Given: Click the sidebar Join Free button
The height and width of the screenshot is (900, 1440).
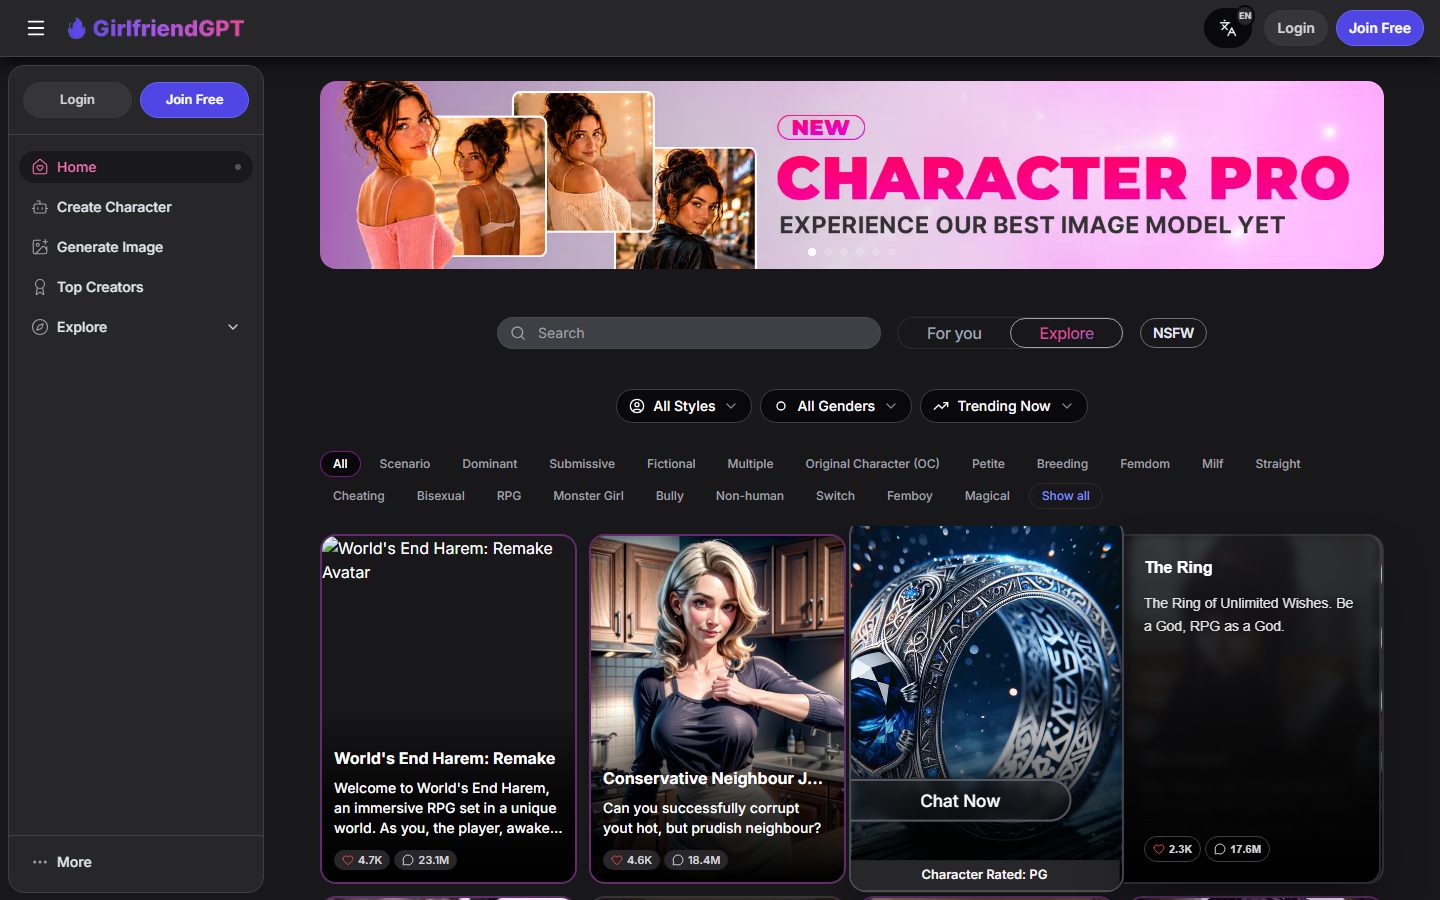Looking at the screenshot, I should (194, 100).
